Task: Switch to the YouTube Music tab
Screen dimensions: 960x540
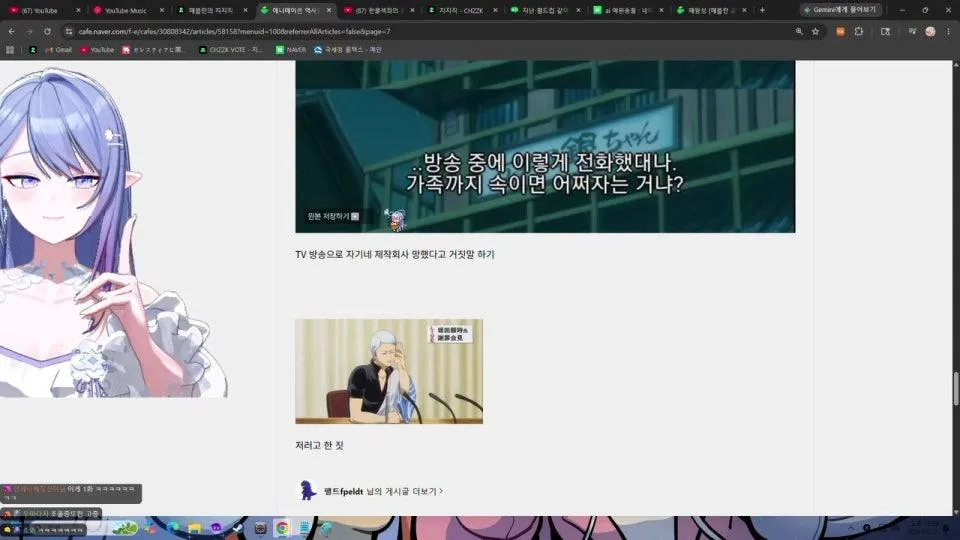Action: (x=129, y=10)
